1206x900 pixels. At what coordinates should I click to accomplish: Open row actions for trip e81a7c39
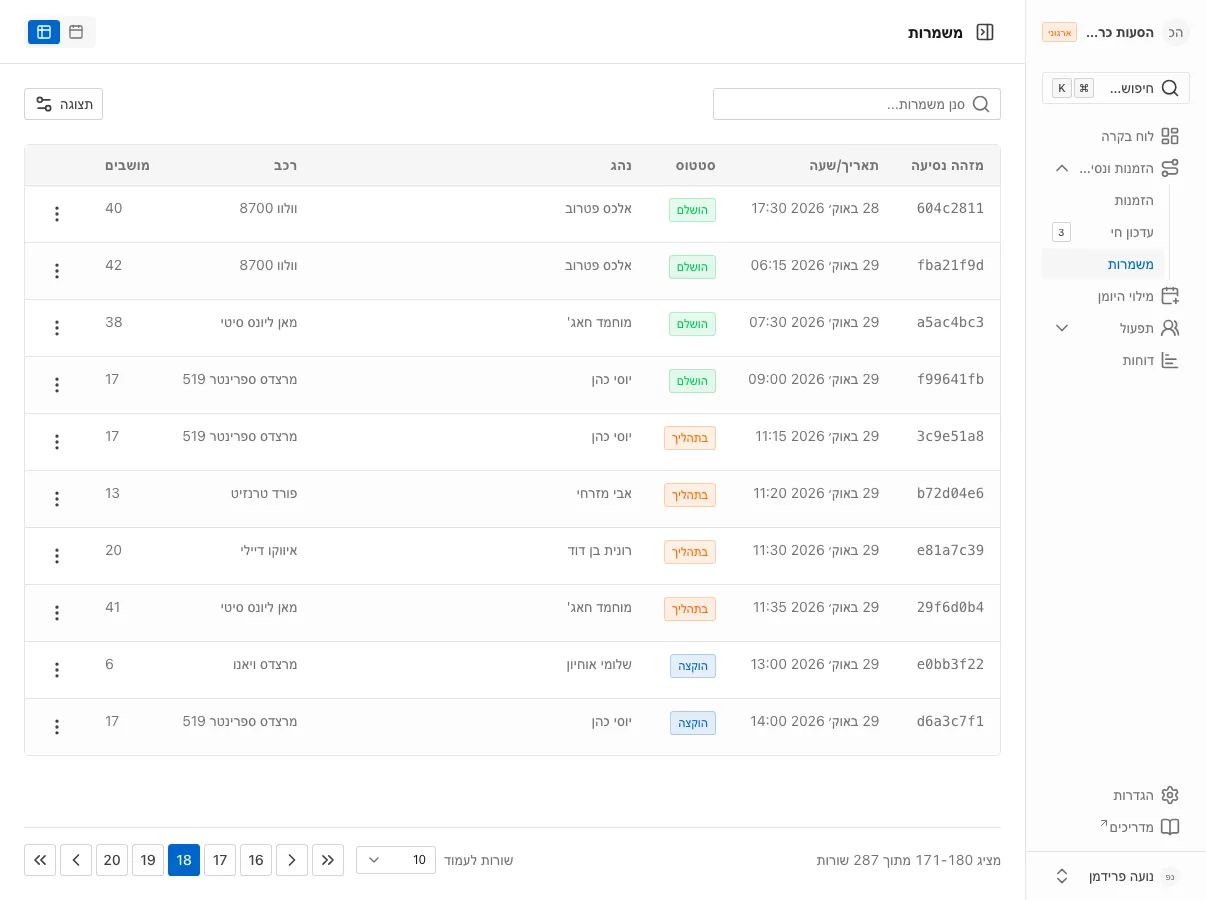(57, 556)
